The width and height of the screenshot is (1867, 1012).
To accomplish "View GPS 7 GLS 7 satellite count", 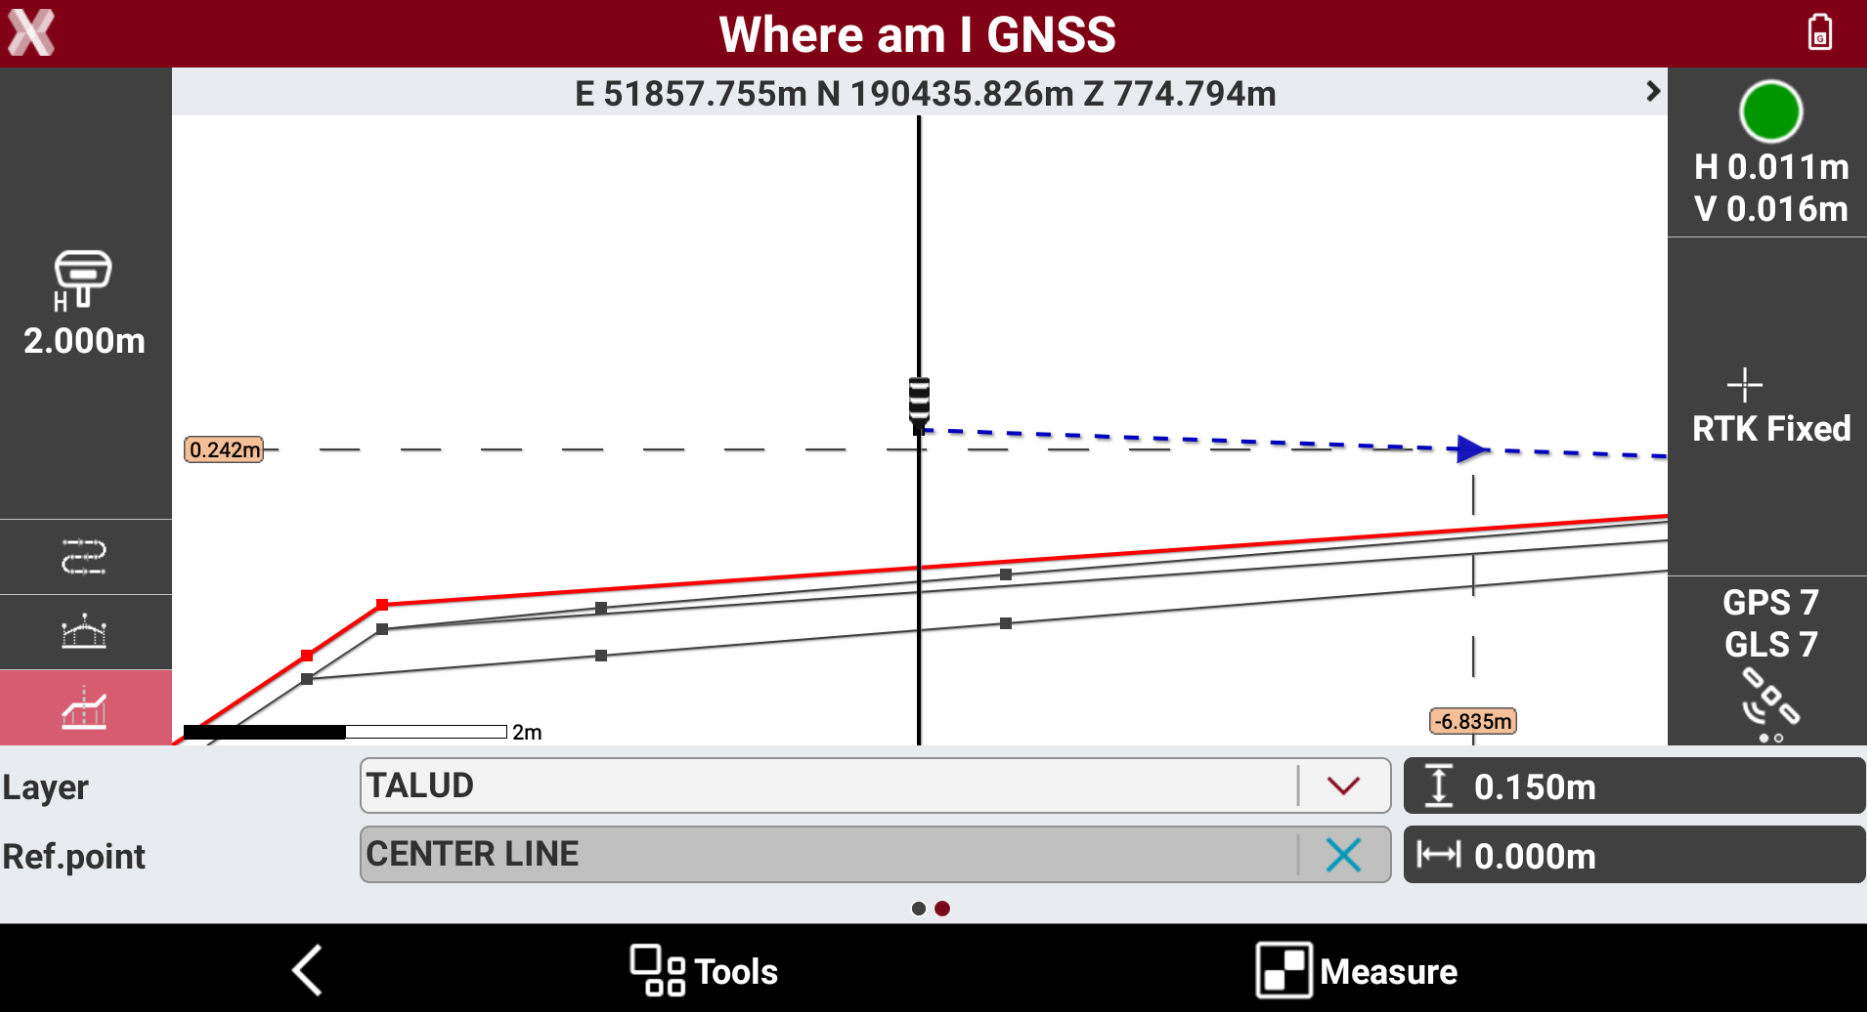I will (1770, 623).
